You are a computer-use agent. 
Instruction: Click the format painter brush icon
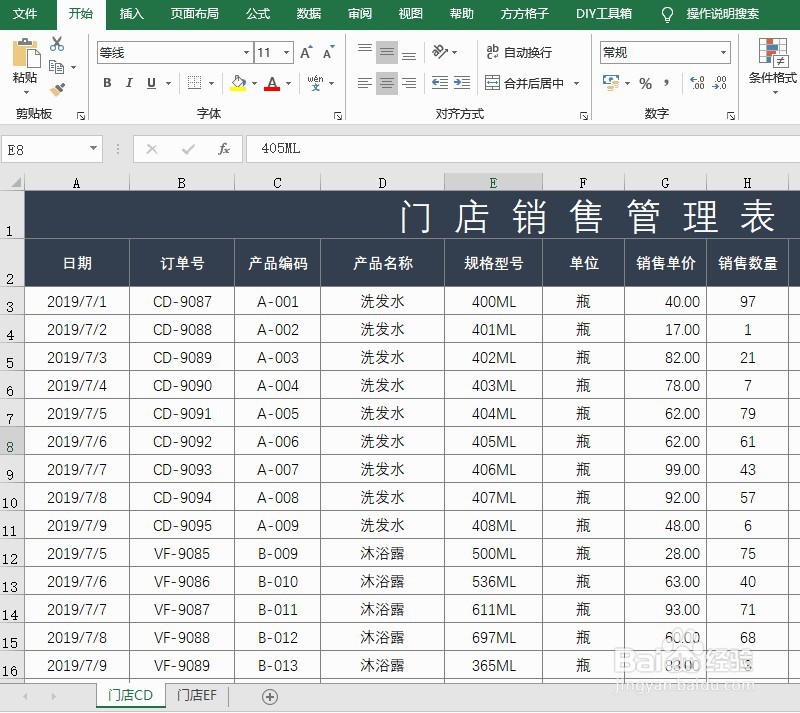click(x=57, y=87)
